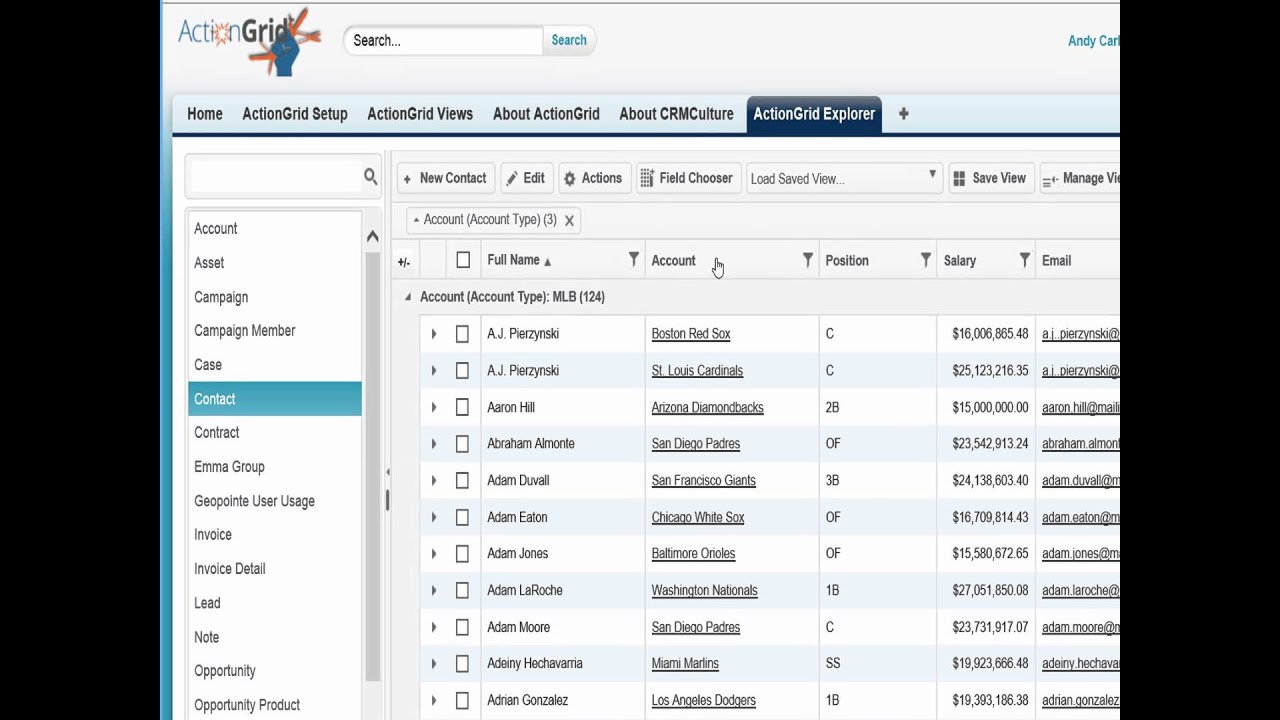The image size is (1280, 720).
Task: Click the sidebar search magnifier icon
Action: pyautogui.click(x=371, y=177)
